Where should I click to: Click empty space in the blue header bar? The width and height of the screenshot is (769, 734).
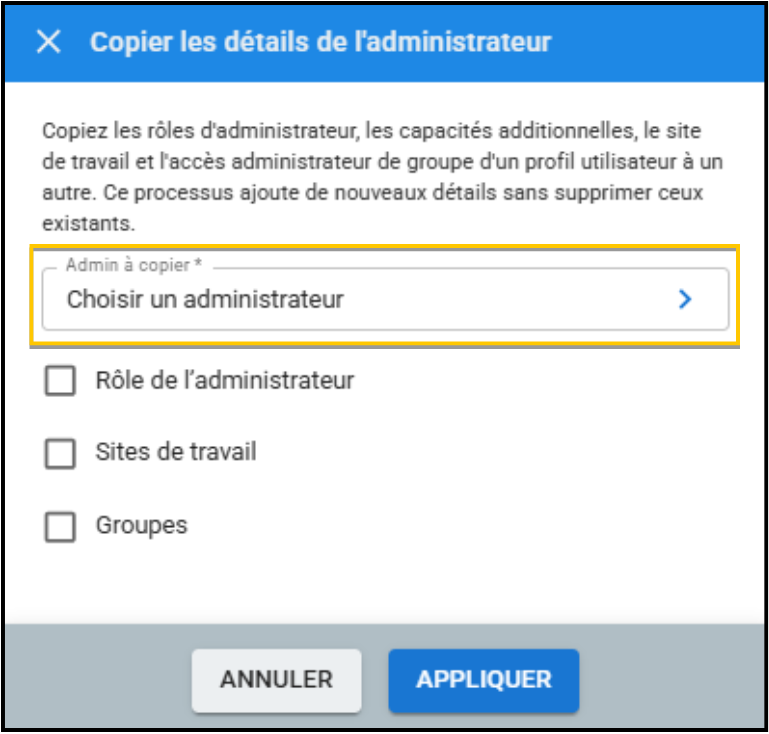point(660,43)
